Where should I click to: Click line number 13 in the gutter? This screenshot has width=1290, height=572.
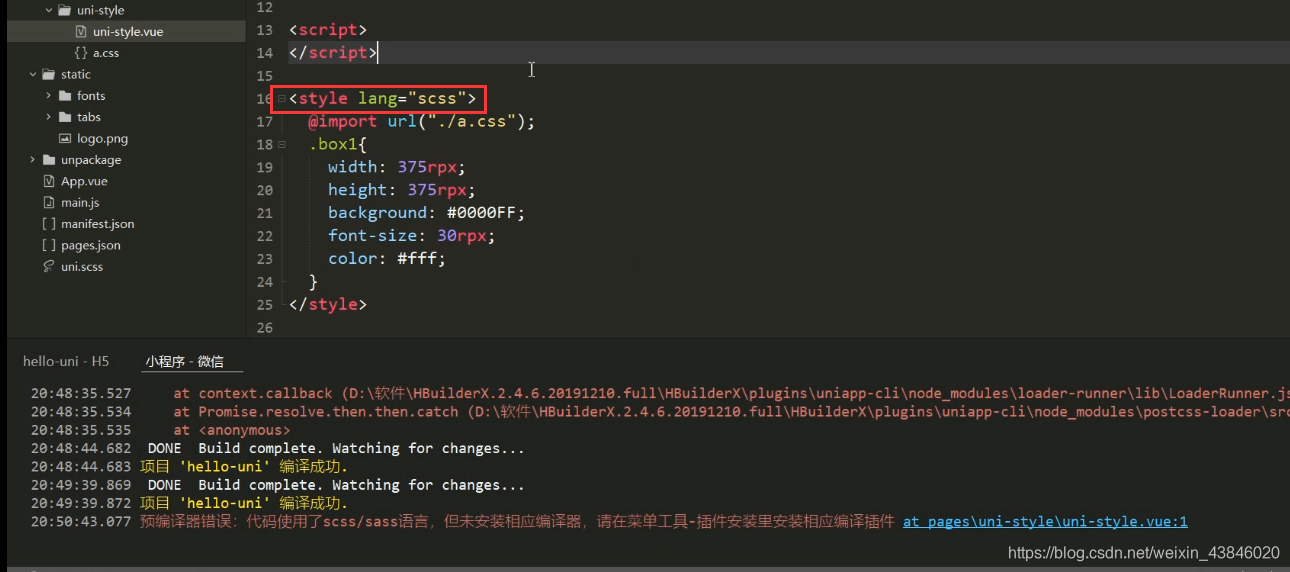264,31
